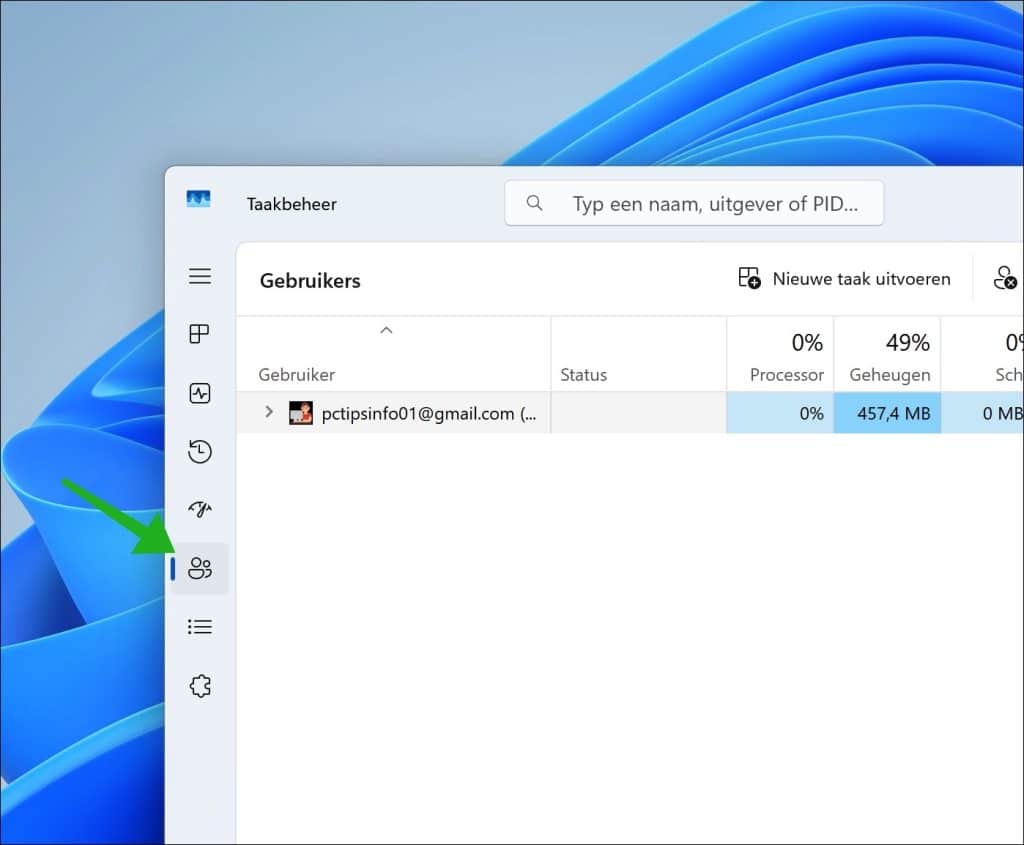1024x845 pixels.
Task: Select the Users sidebar icon
Action: pos(200,569)
